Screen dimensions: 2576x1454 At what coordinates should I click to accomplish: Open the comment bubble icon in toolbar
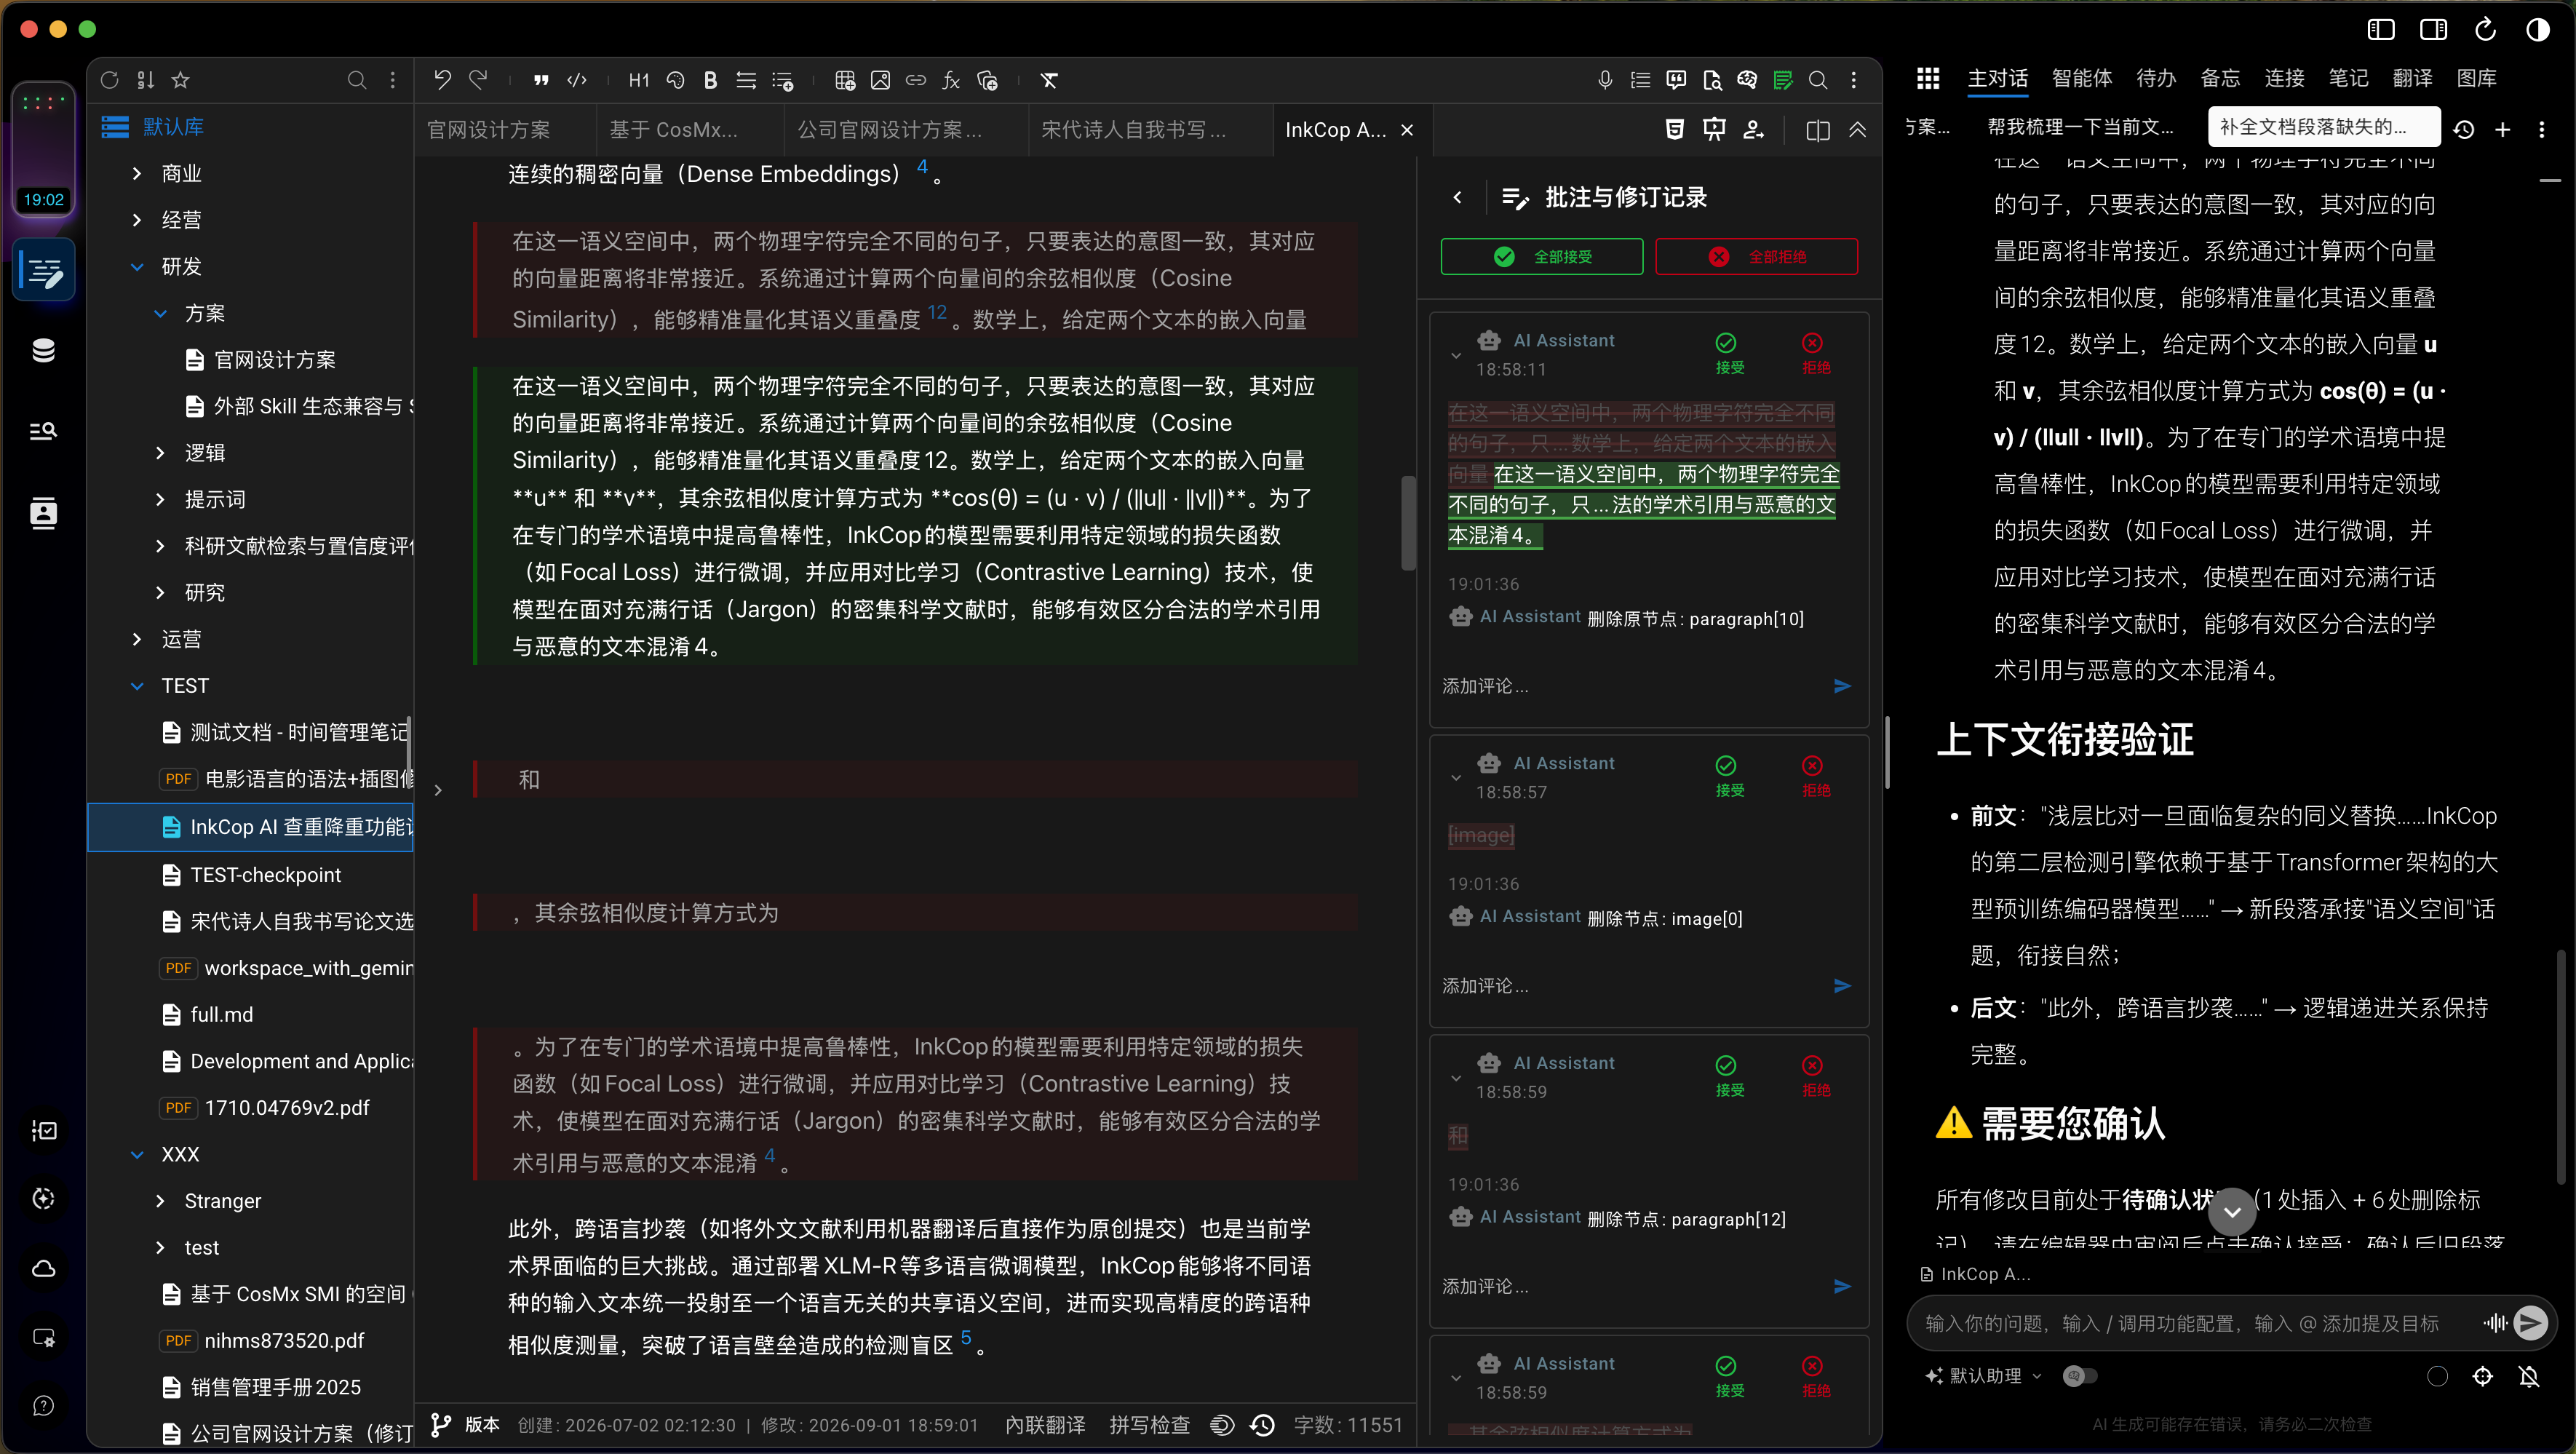coord(1676,80)
